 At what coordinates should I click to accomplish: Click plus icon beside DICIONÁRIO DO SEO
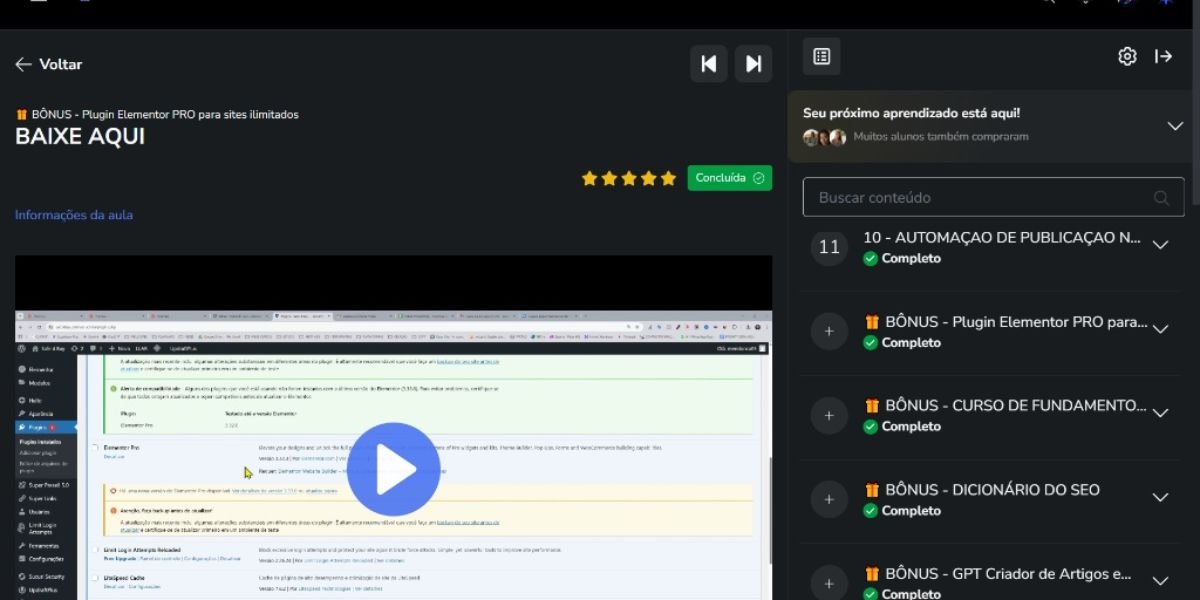(829, 499)
